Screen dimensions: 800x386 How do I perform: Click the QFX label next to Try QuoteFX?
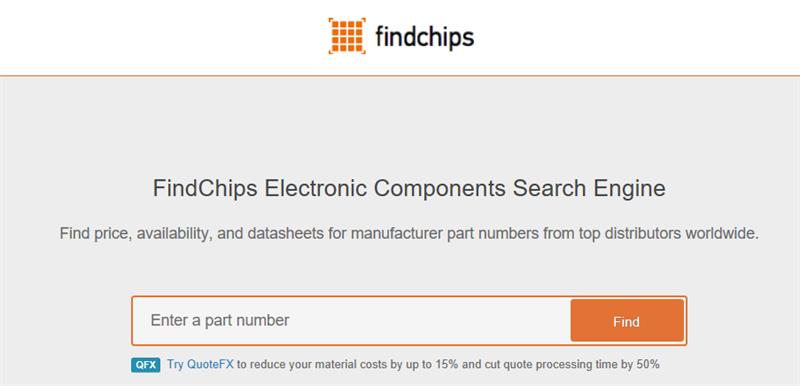[x=145, y=365]
